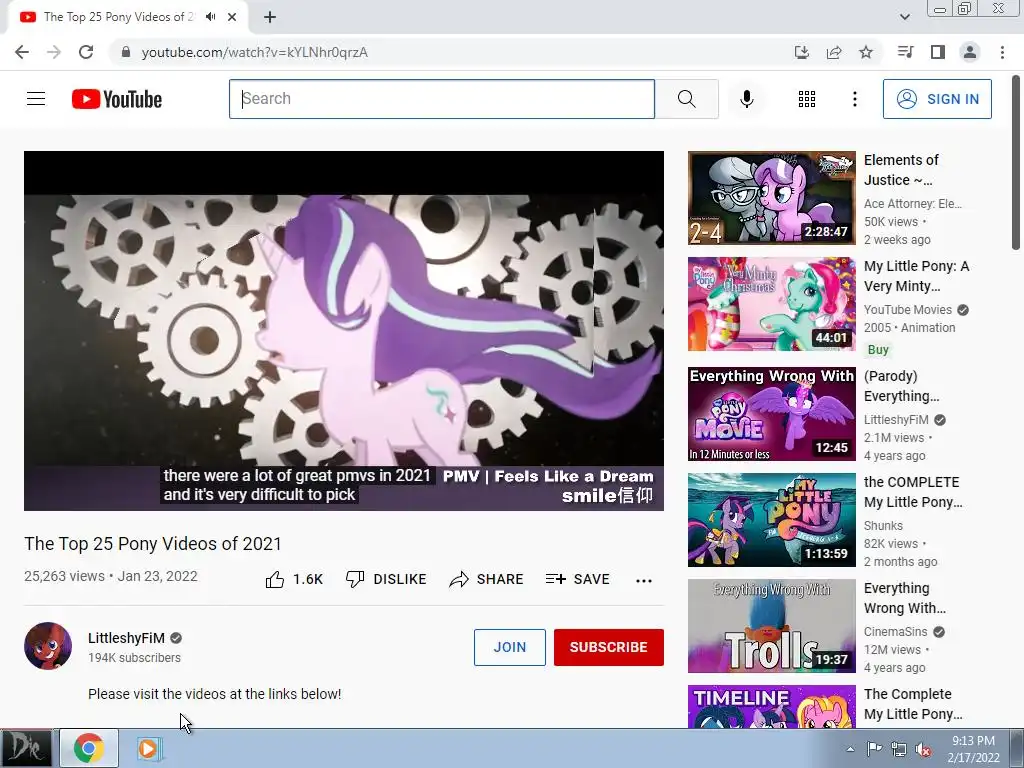Bookmark this page with star icon
The width and height of the screenshot is (1024, 768).
click(x=866, y=52)
